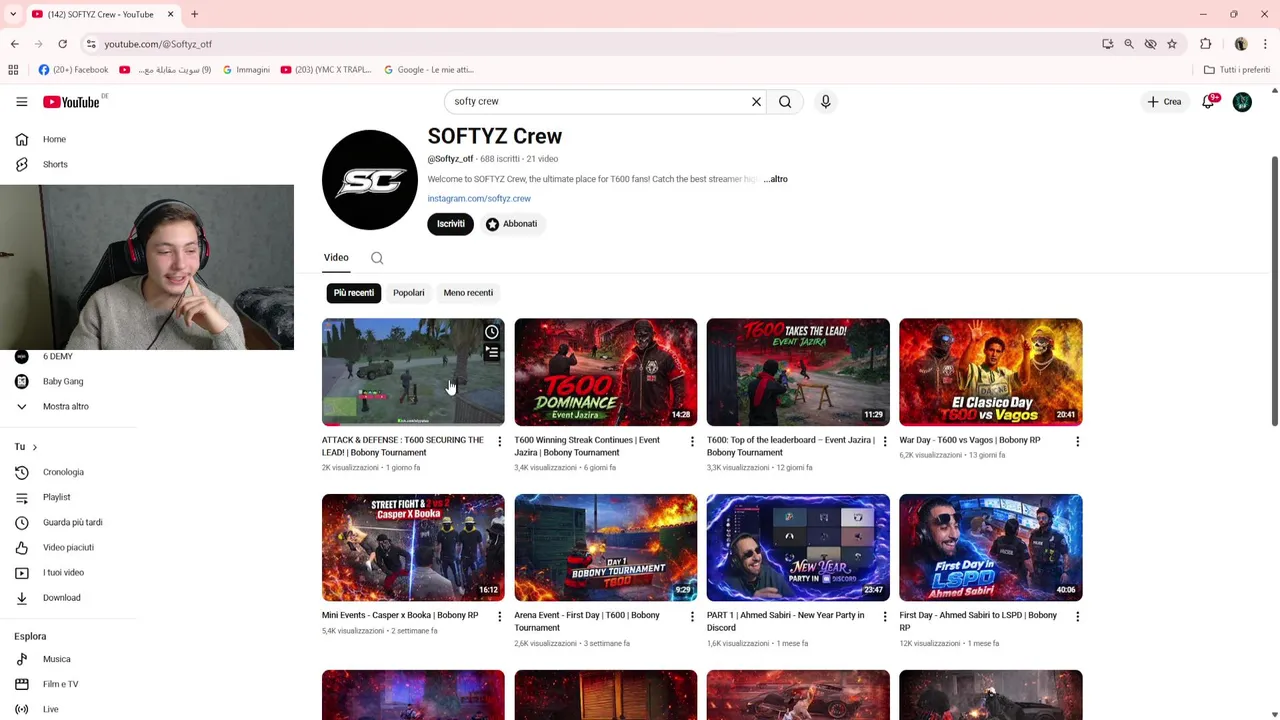Add ATTACK & DEFENSE video to queue
The width and height of the screenshot is (1280, 720).
(492, 352)
